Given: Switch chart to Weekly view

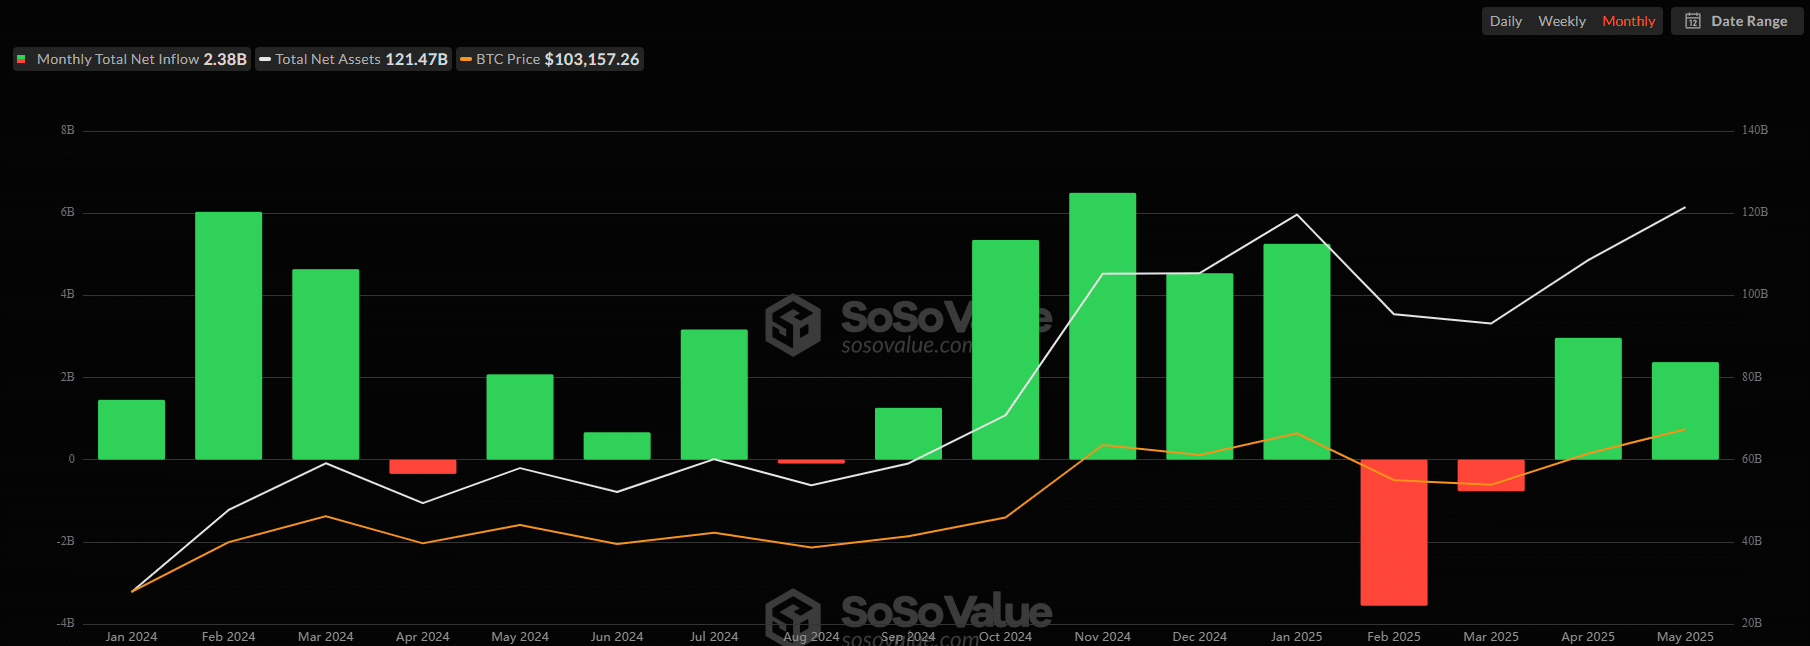Looking at the screenshot, I should 1561,21.
